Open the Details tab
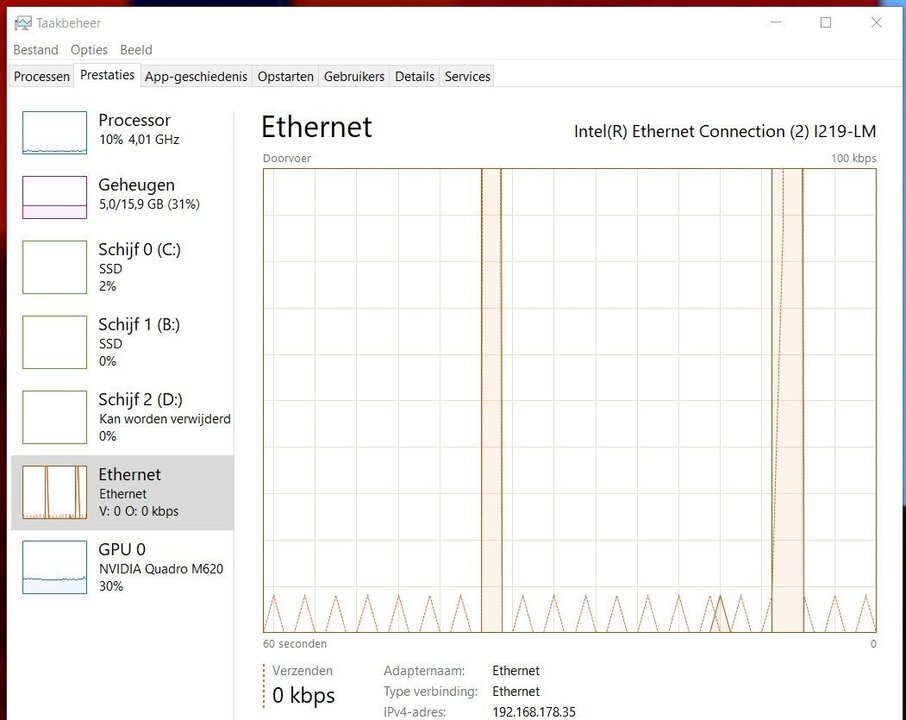The image size is (906, 720). coord(415,76)
